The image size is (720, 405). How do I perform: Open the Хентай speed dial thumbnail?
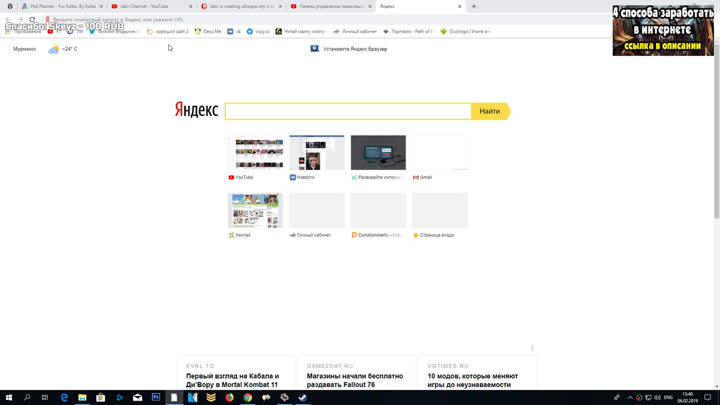point(255,210)
